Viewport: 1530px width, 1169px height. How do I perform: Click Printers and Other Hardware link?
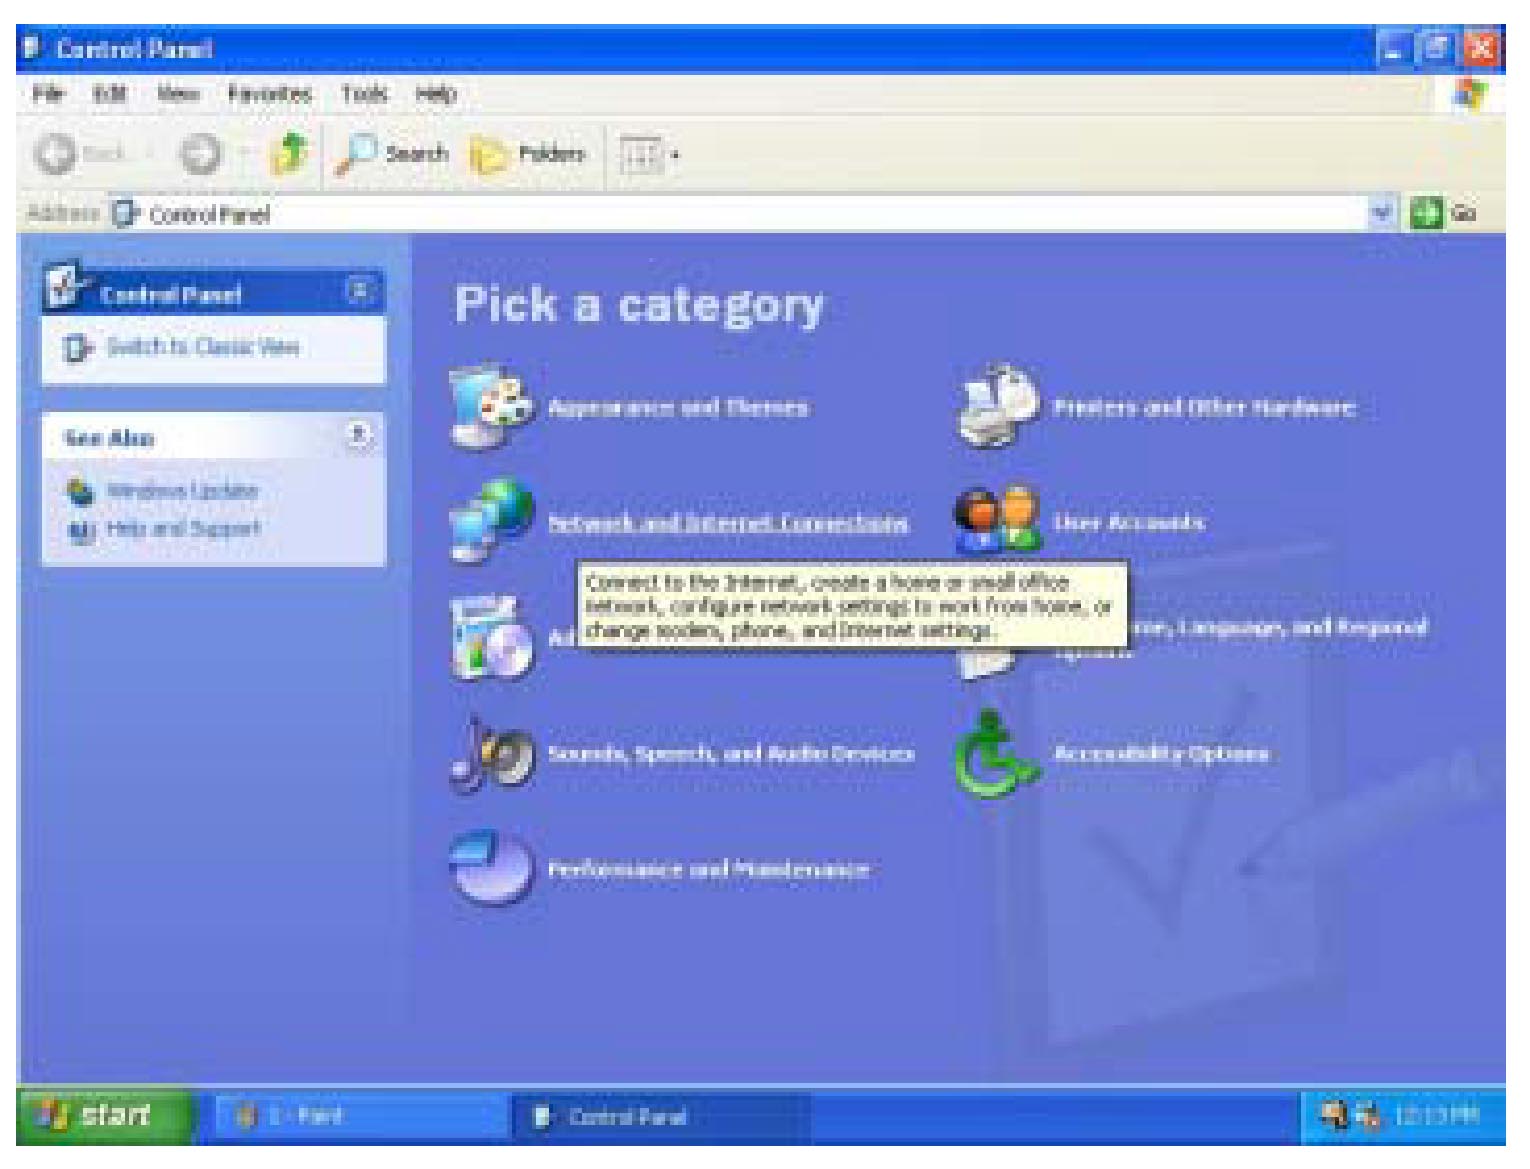tap(1205, 407)
